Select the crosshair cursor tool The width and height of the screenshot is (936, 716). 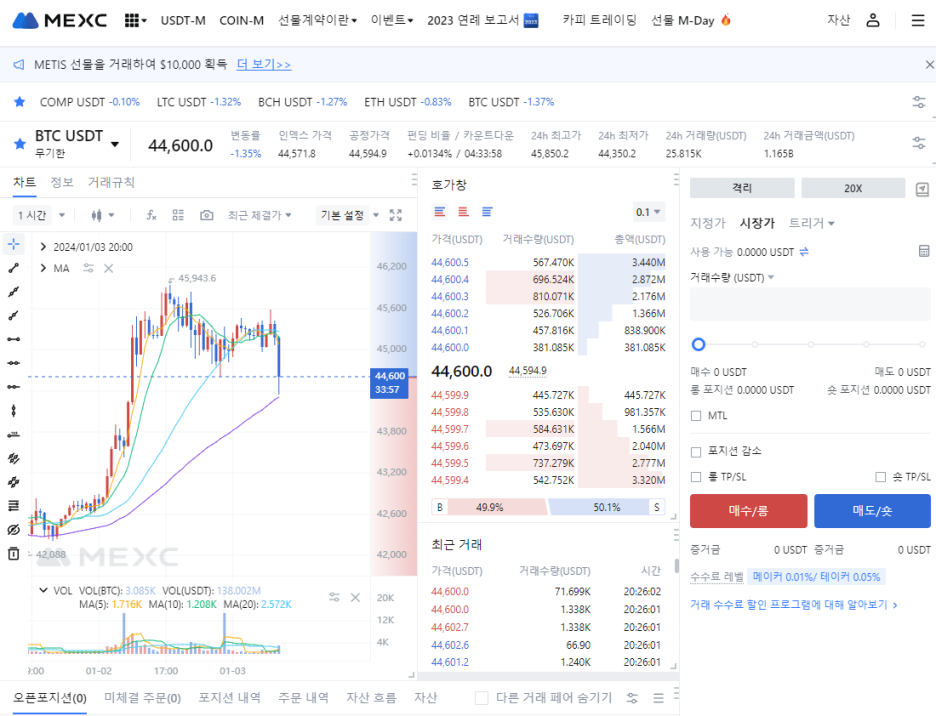coord(14,244)
